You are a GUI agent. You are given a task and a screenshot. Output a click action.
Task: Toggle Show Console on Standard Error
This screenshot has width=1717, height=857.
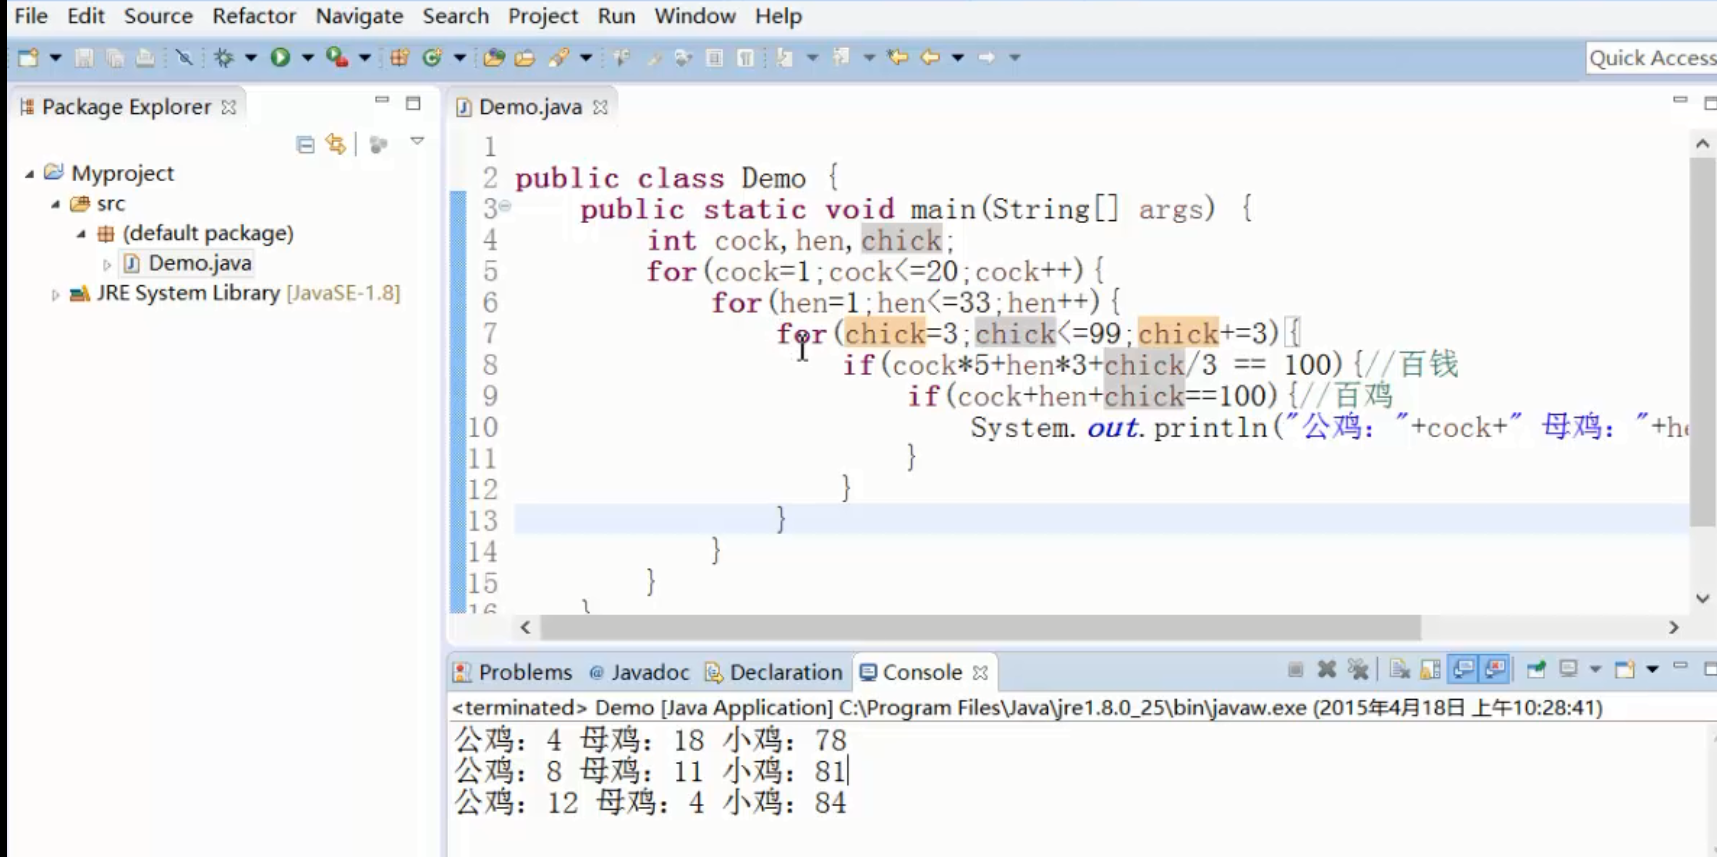point(1495,669)
